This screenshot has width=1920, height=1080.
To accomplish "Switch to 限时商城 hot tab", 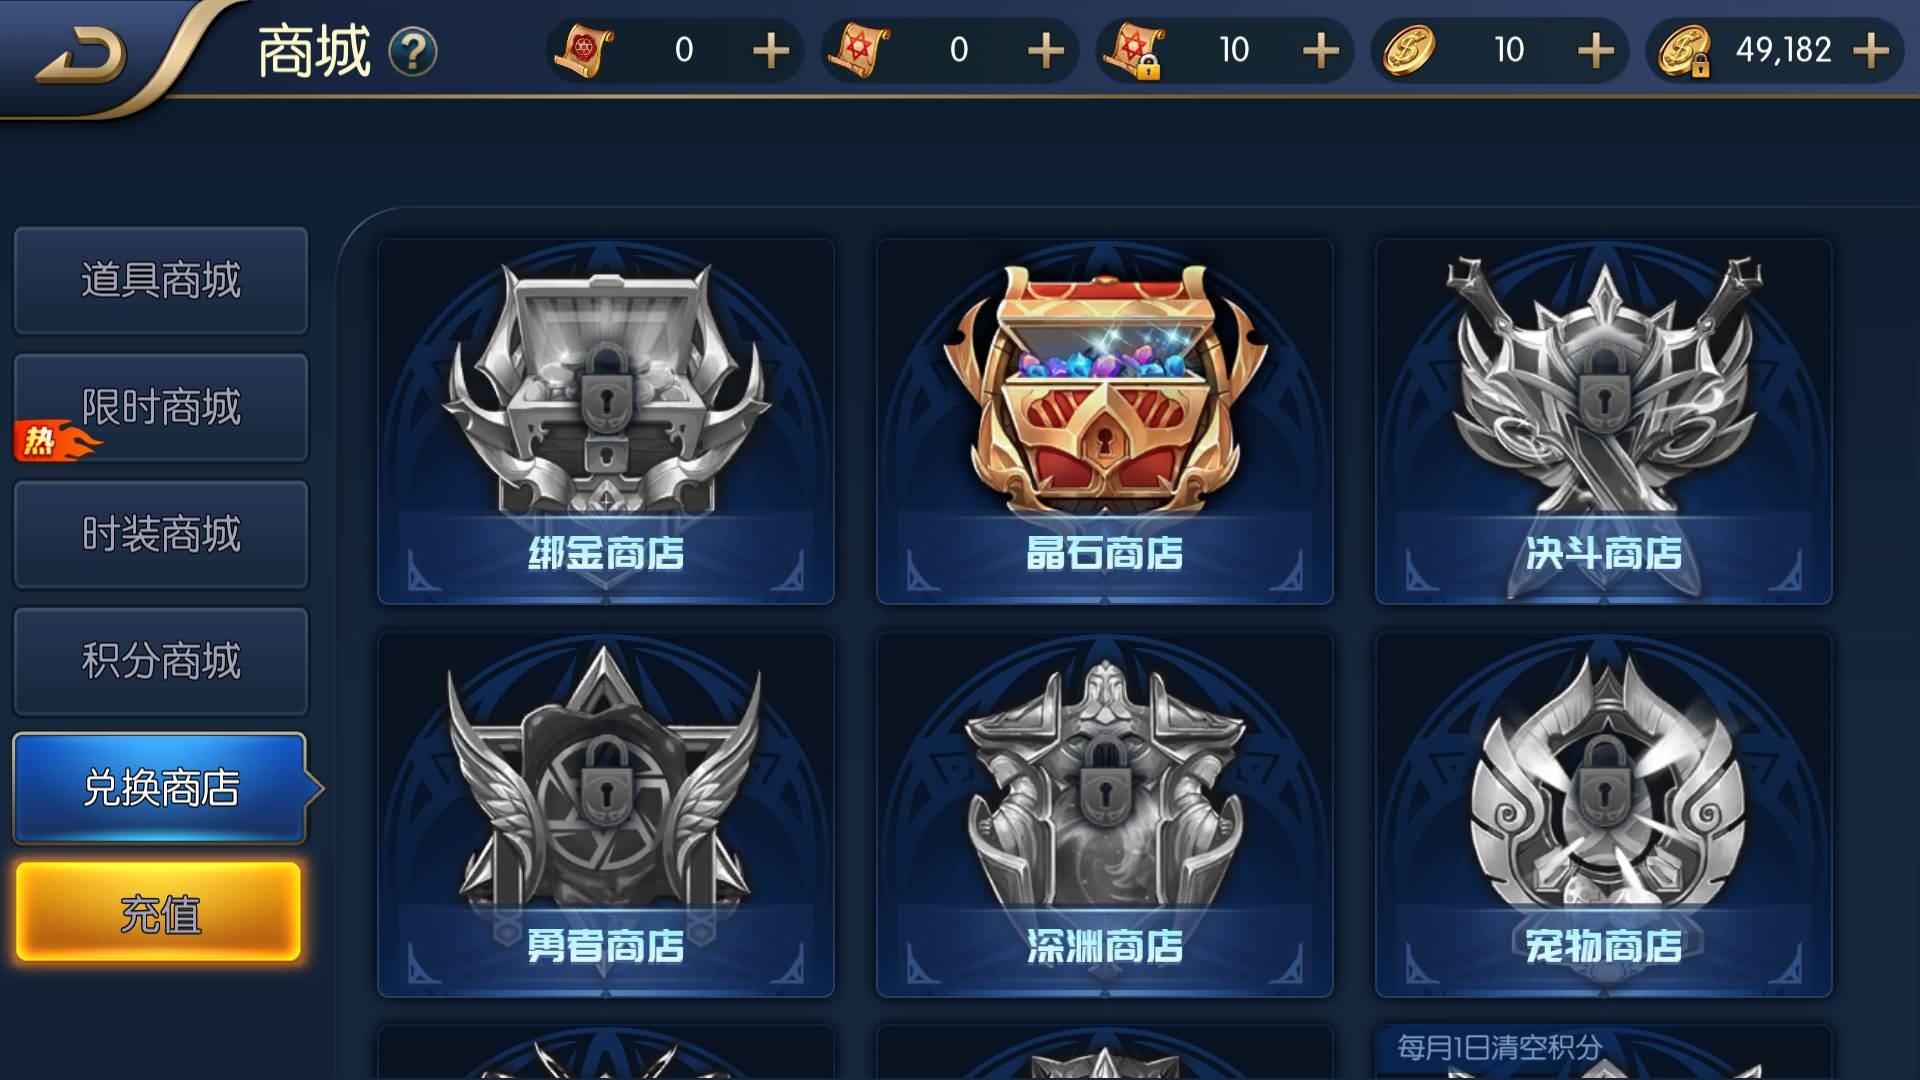I will point(161,407).
